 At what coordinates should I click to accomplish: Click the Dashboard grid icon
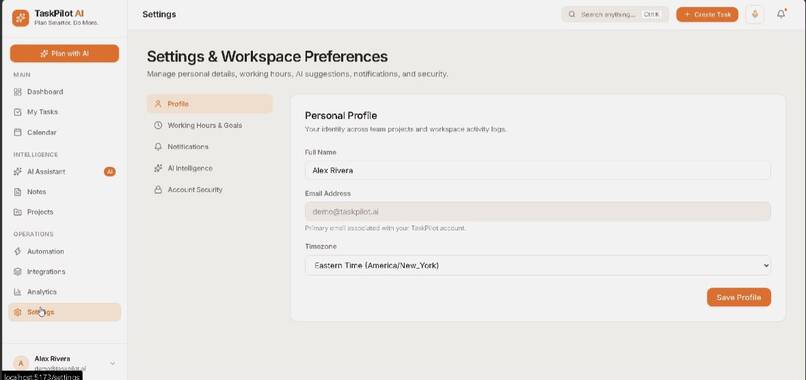[17, 92]
